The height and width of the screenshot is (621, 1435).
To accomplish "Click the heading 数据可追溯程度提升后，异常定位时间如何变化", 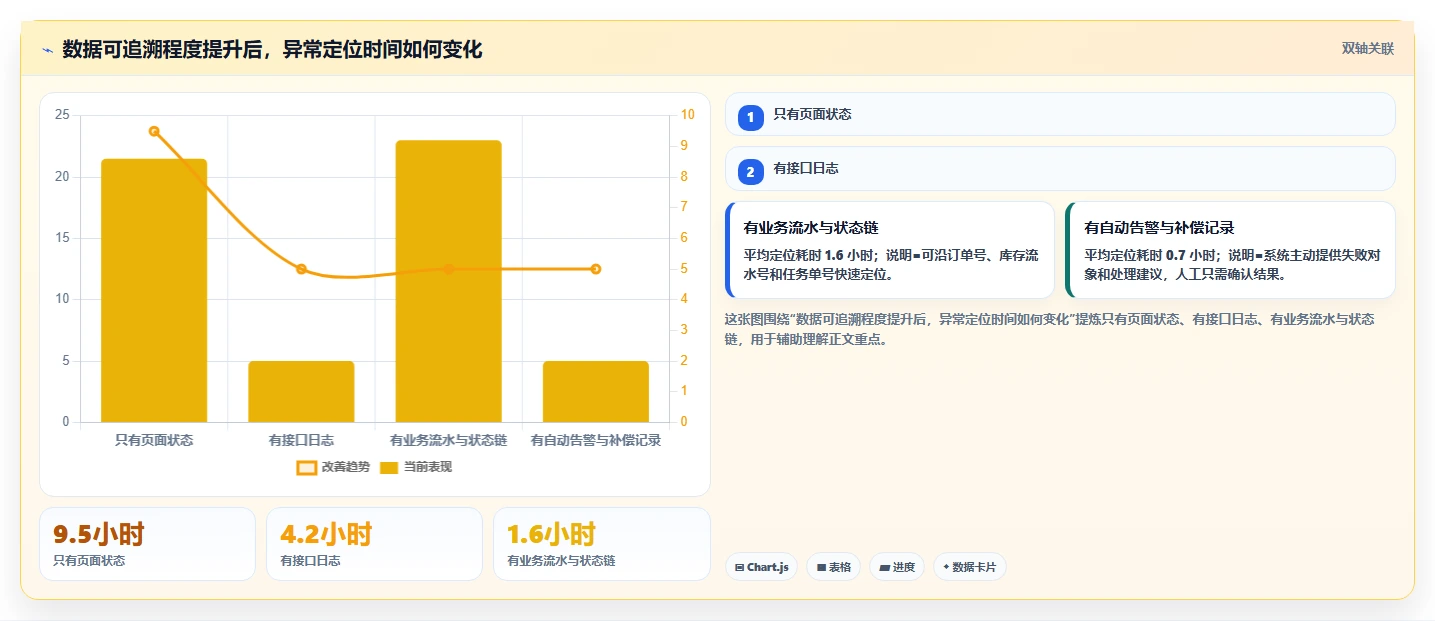I will pyautogui.click(x=272, y=50).
